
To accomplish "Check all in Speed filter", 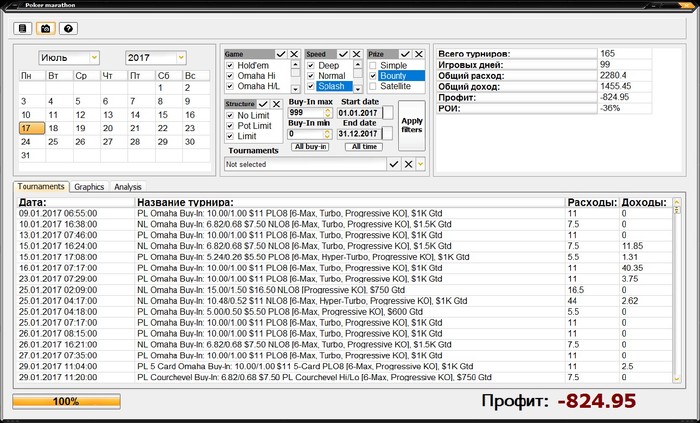I will 343,54.
